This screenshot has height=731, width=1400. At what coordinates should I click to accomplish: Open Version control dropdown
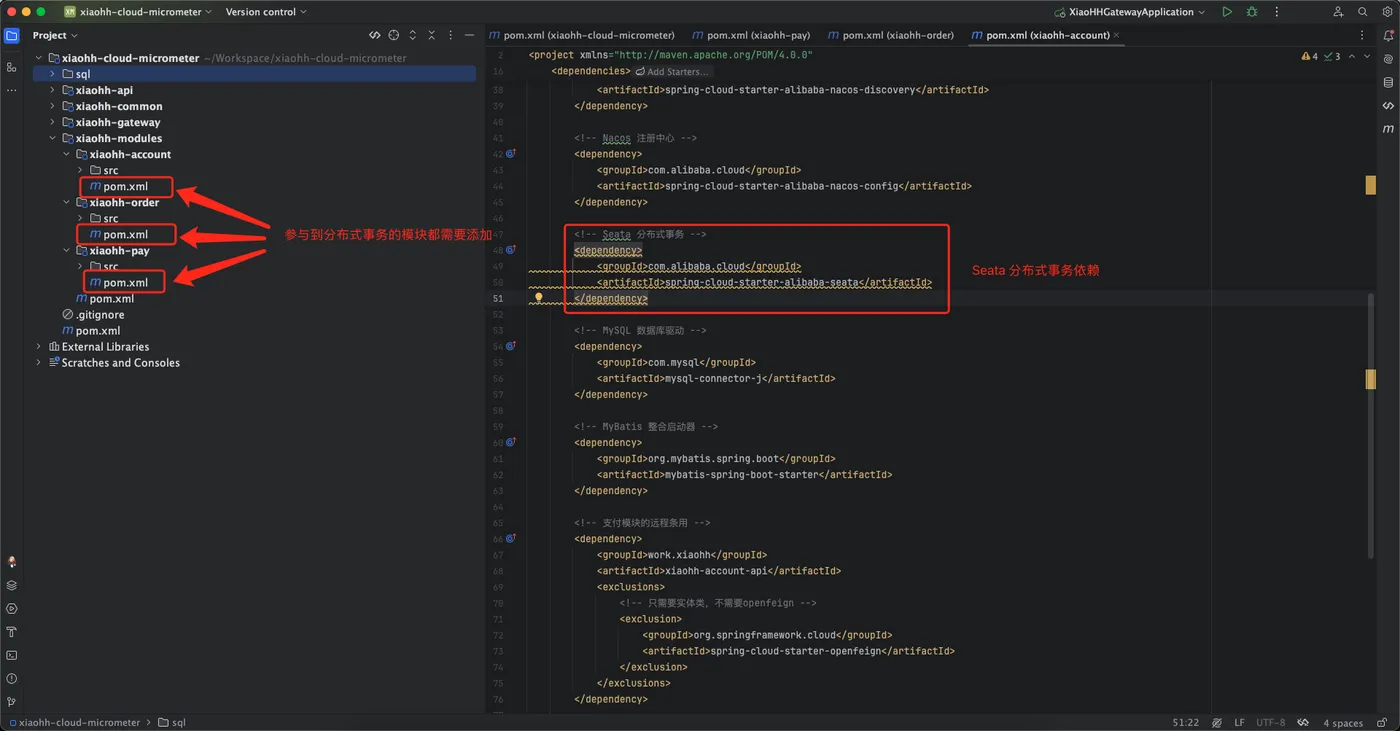[266, 12]
